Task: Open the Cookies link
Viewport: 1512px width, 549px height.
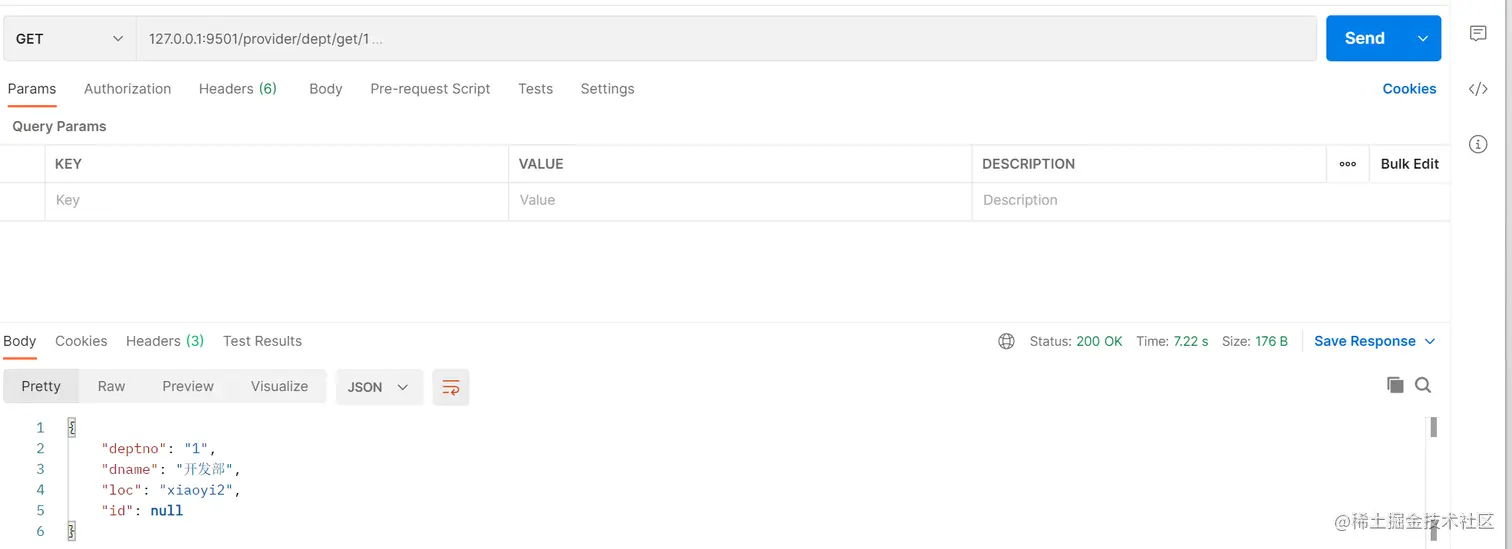Action: click(1409, 89)
